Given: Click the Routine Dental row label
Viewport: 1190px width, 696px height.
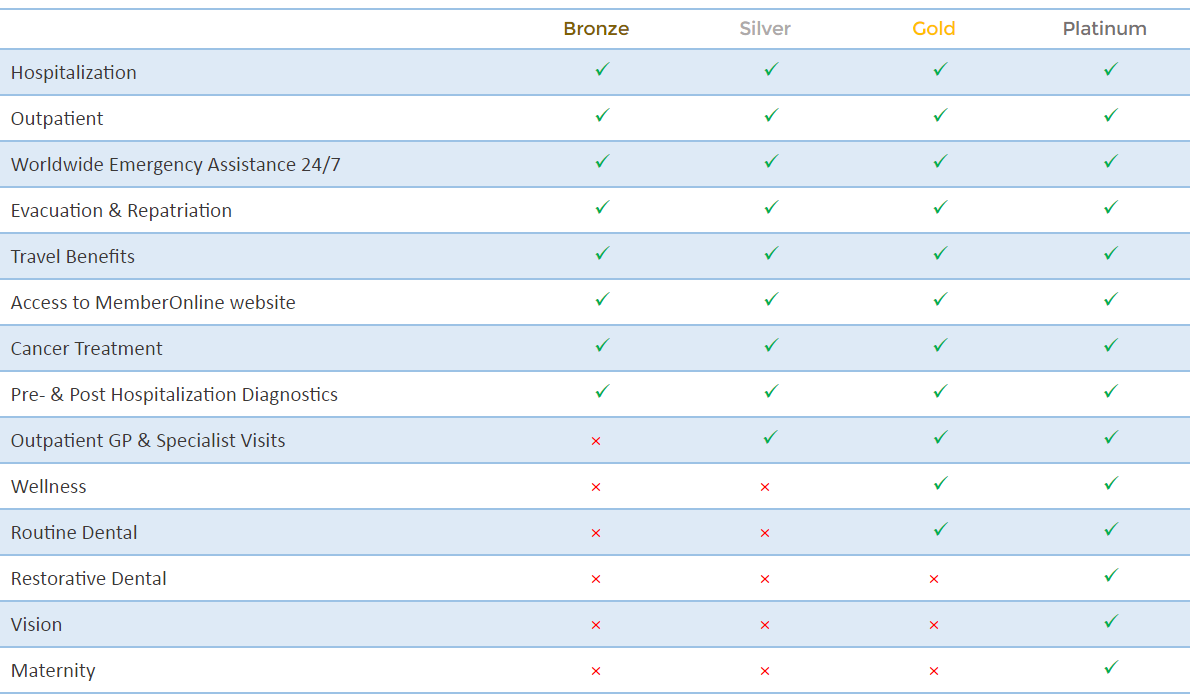Looking at the screenshot, I should [x=74, y=533].
